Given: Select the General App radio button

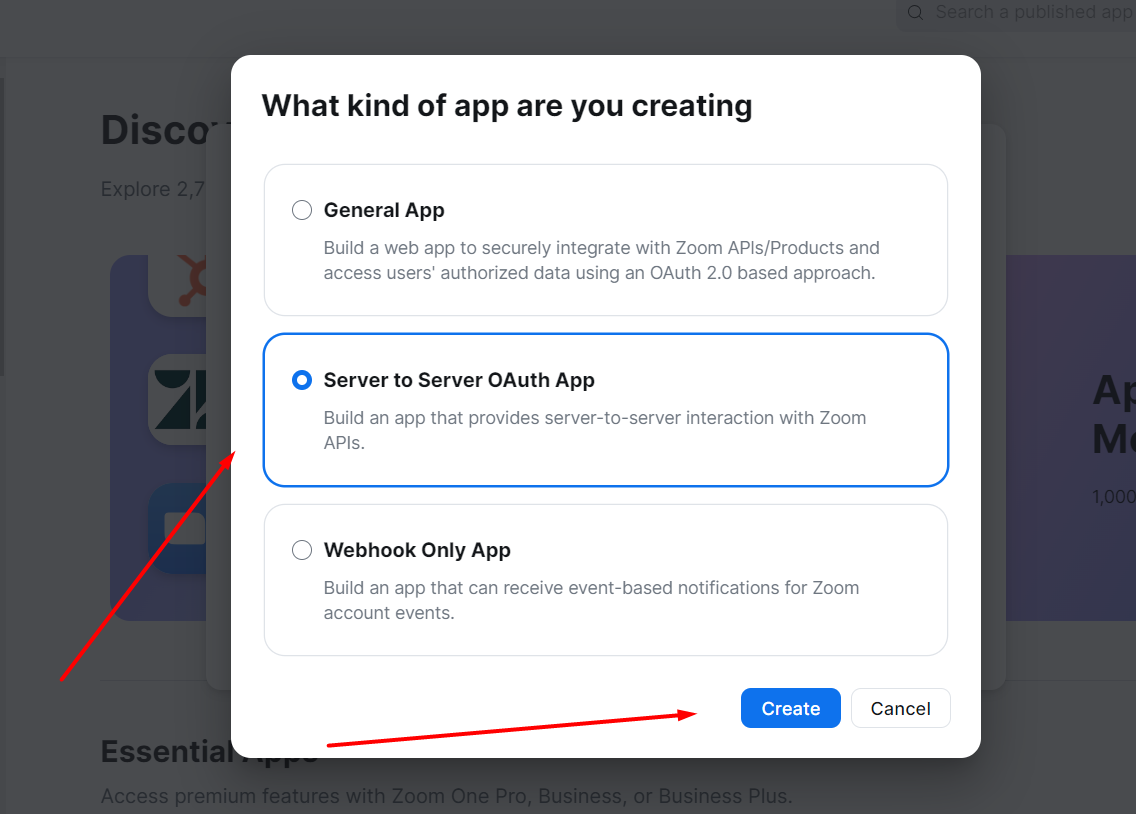Looking at the screenshot, I should point(302,210).
